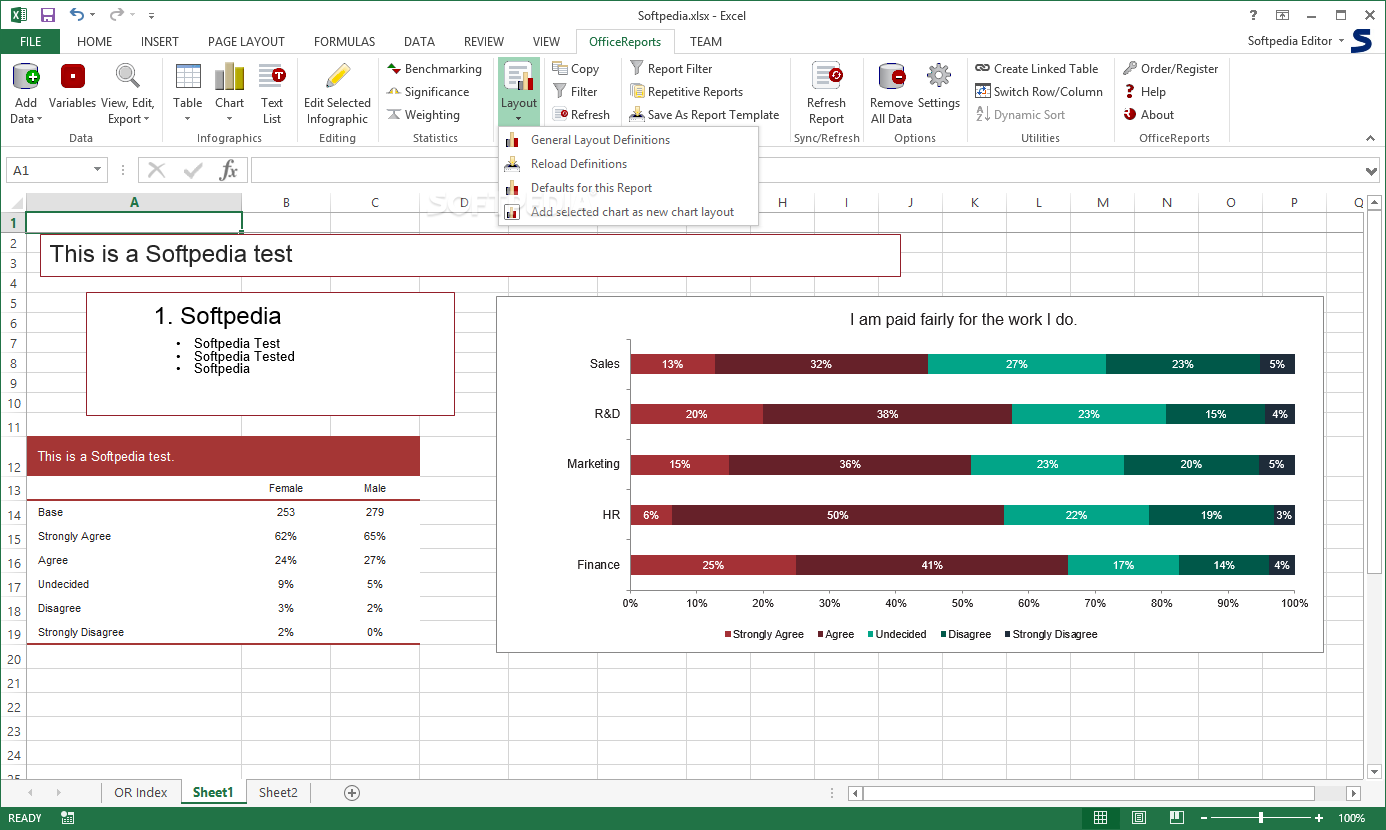Add a new sheet with plus button

[352, 792]
